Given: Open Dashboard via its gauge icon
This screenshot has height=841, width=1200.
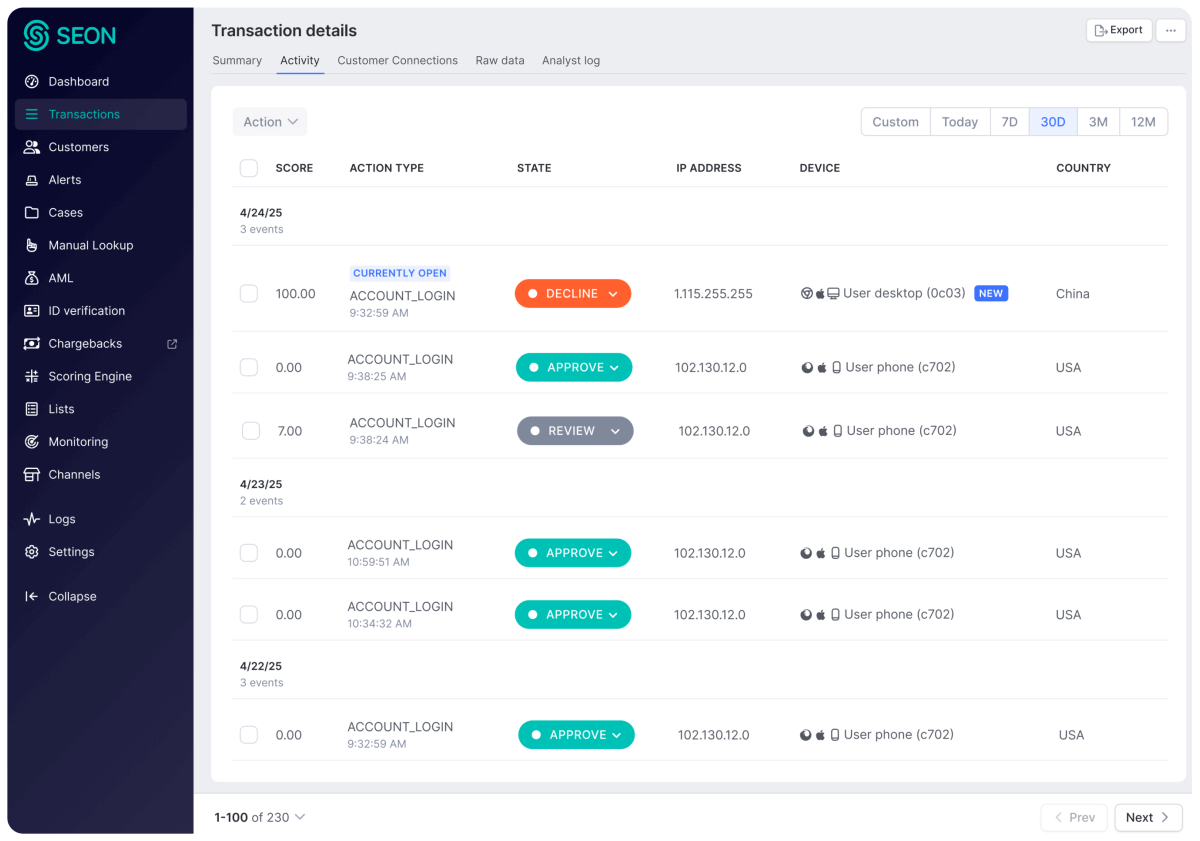Looking at the screenshot, I should coord(32,82).
